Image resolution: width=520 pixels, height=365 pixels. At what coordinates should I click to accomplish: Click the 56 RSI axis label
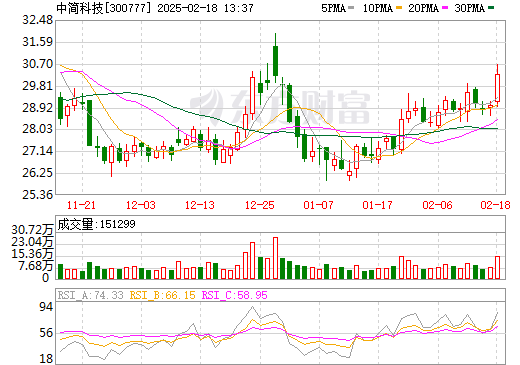[46, 333]
